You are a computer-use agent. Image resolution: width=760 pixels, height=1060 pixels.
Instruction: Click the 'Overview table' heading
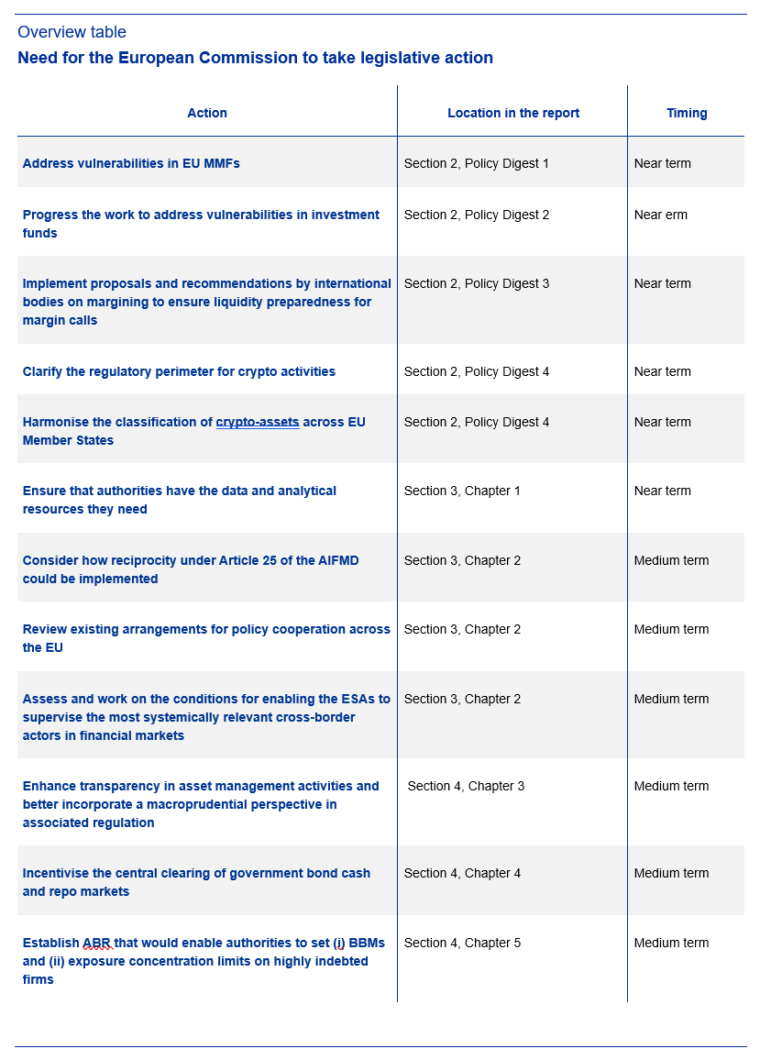coord(72,32)
